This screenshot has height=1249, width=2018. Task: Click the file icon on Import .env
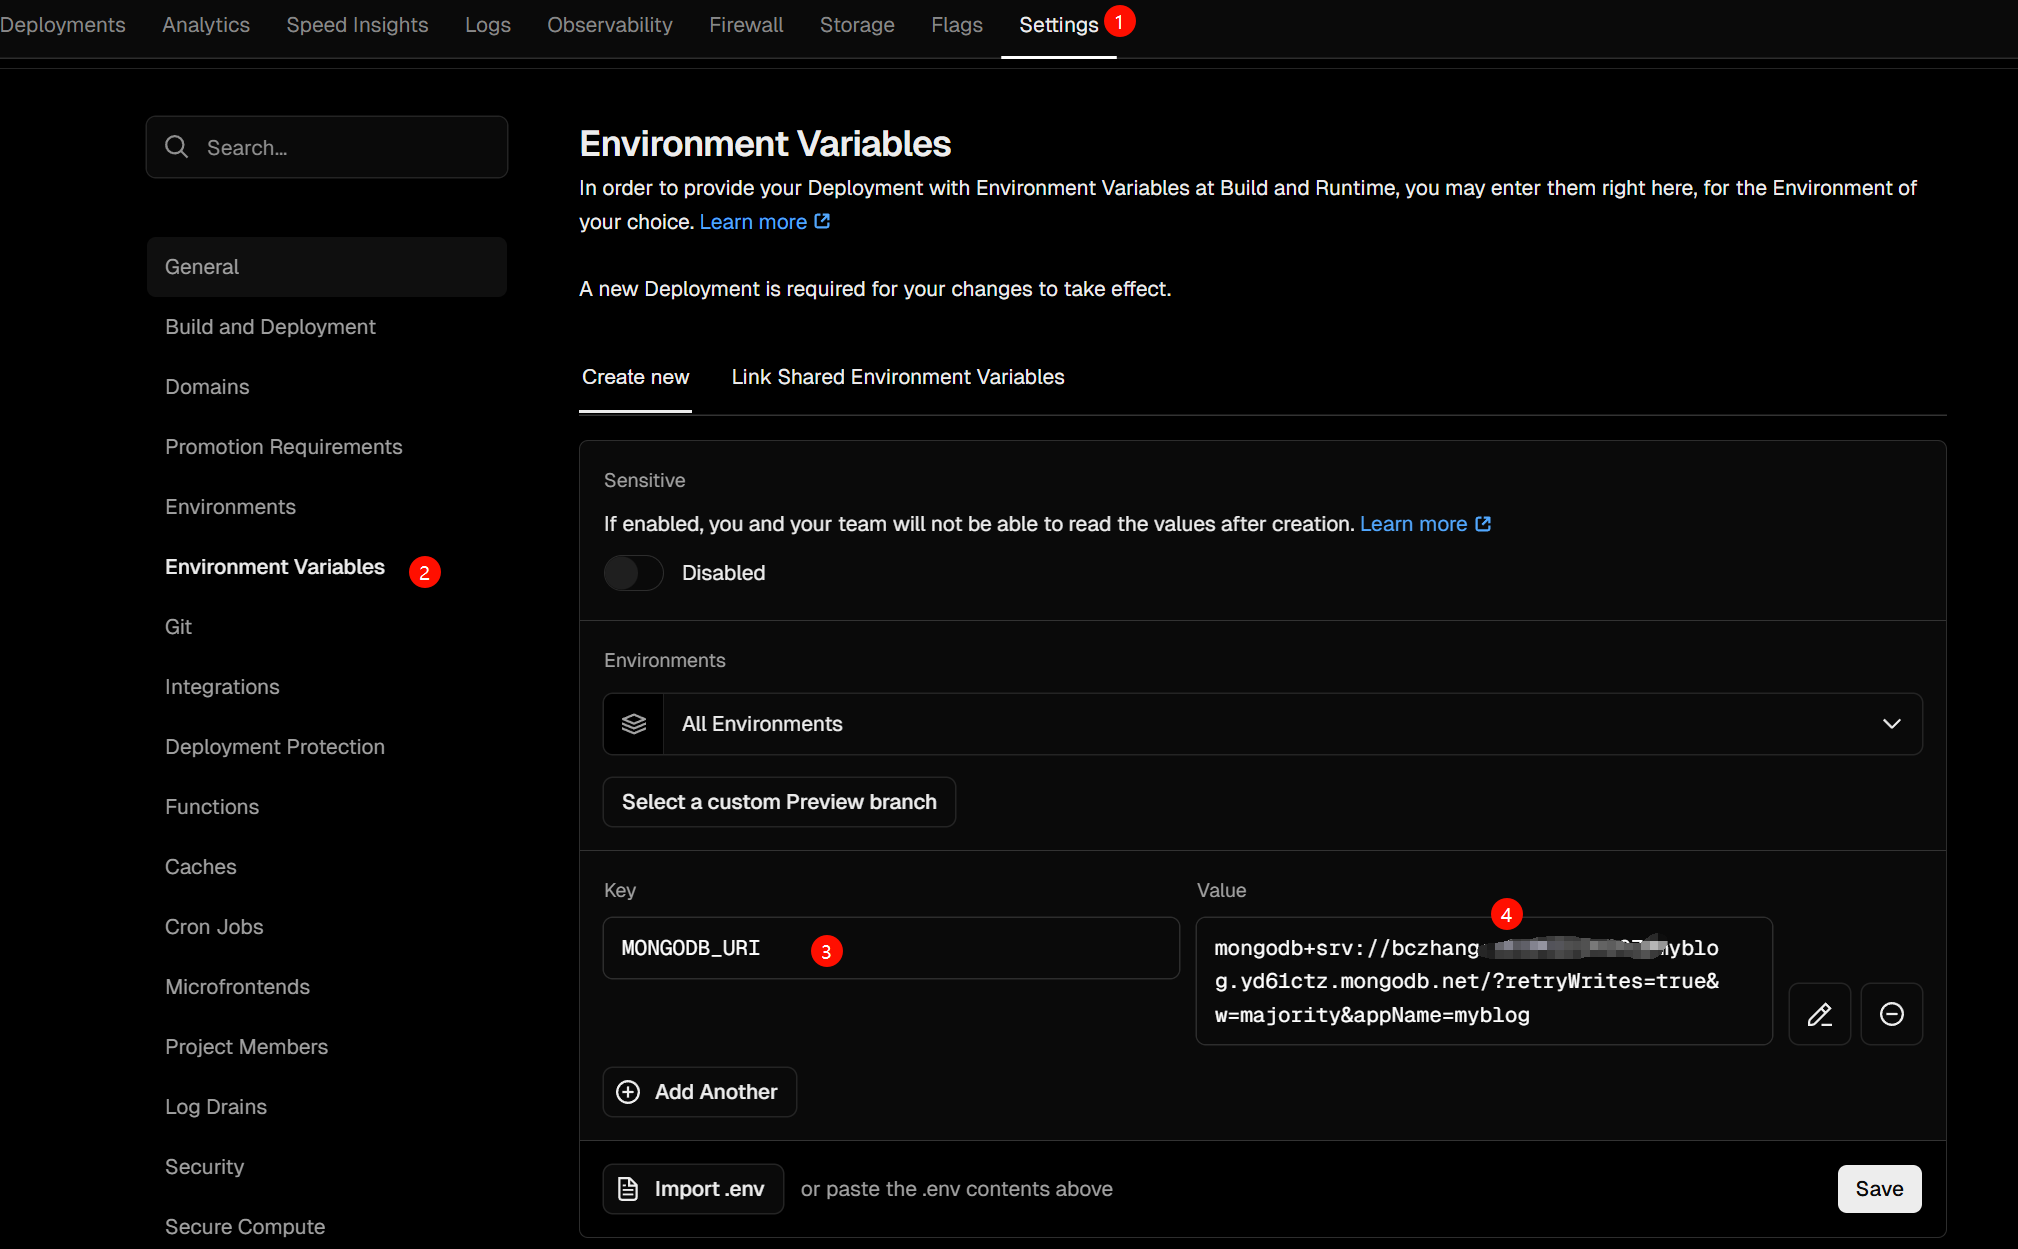click(x=628, y=1189)
